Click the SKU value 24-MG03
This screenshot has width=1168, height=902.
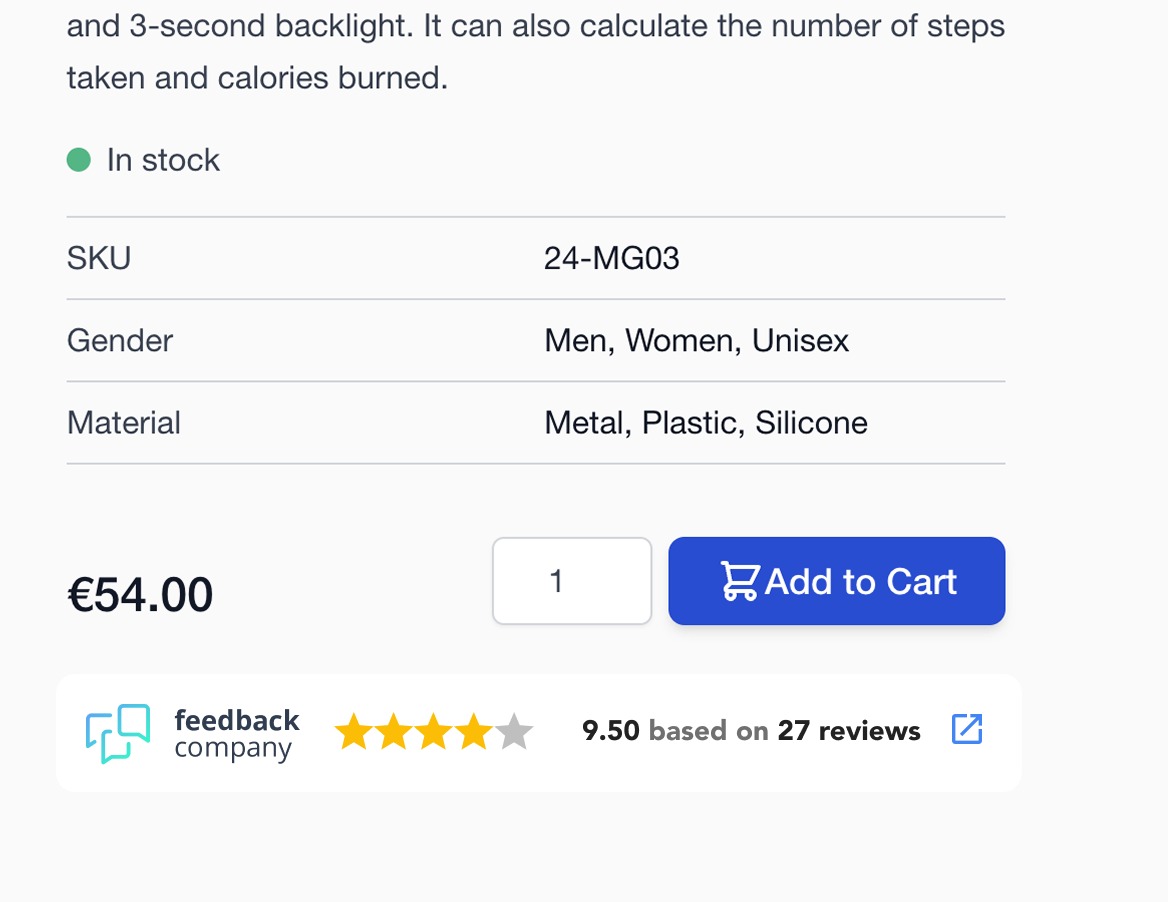click(x=612, y=259)
